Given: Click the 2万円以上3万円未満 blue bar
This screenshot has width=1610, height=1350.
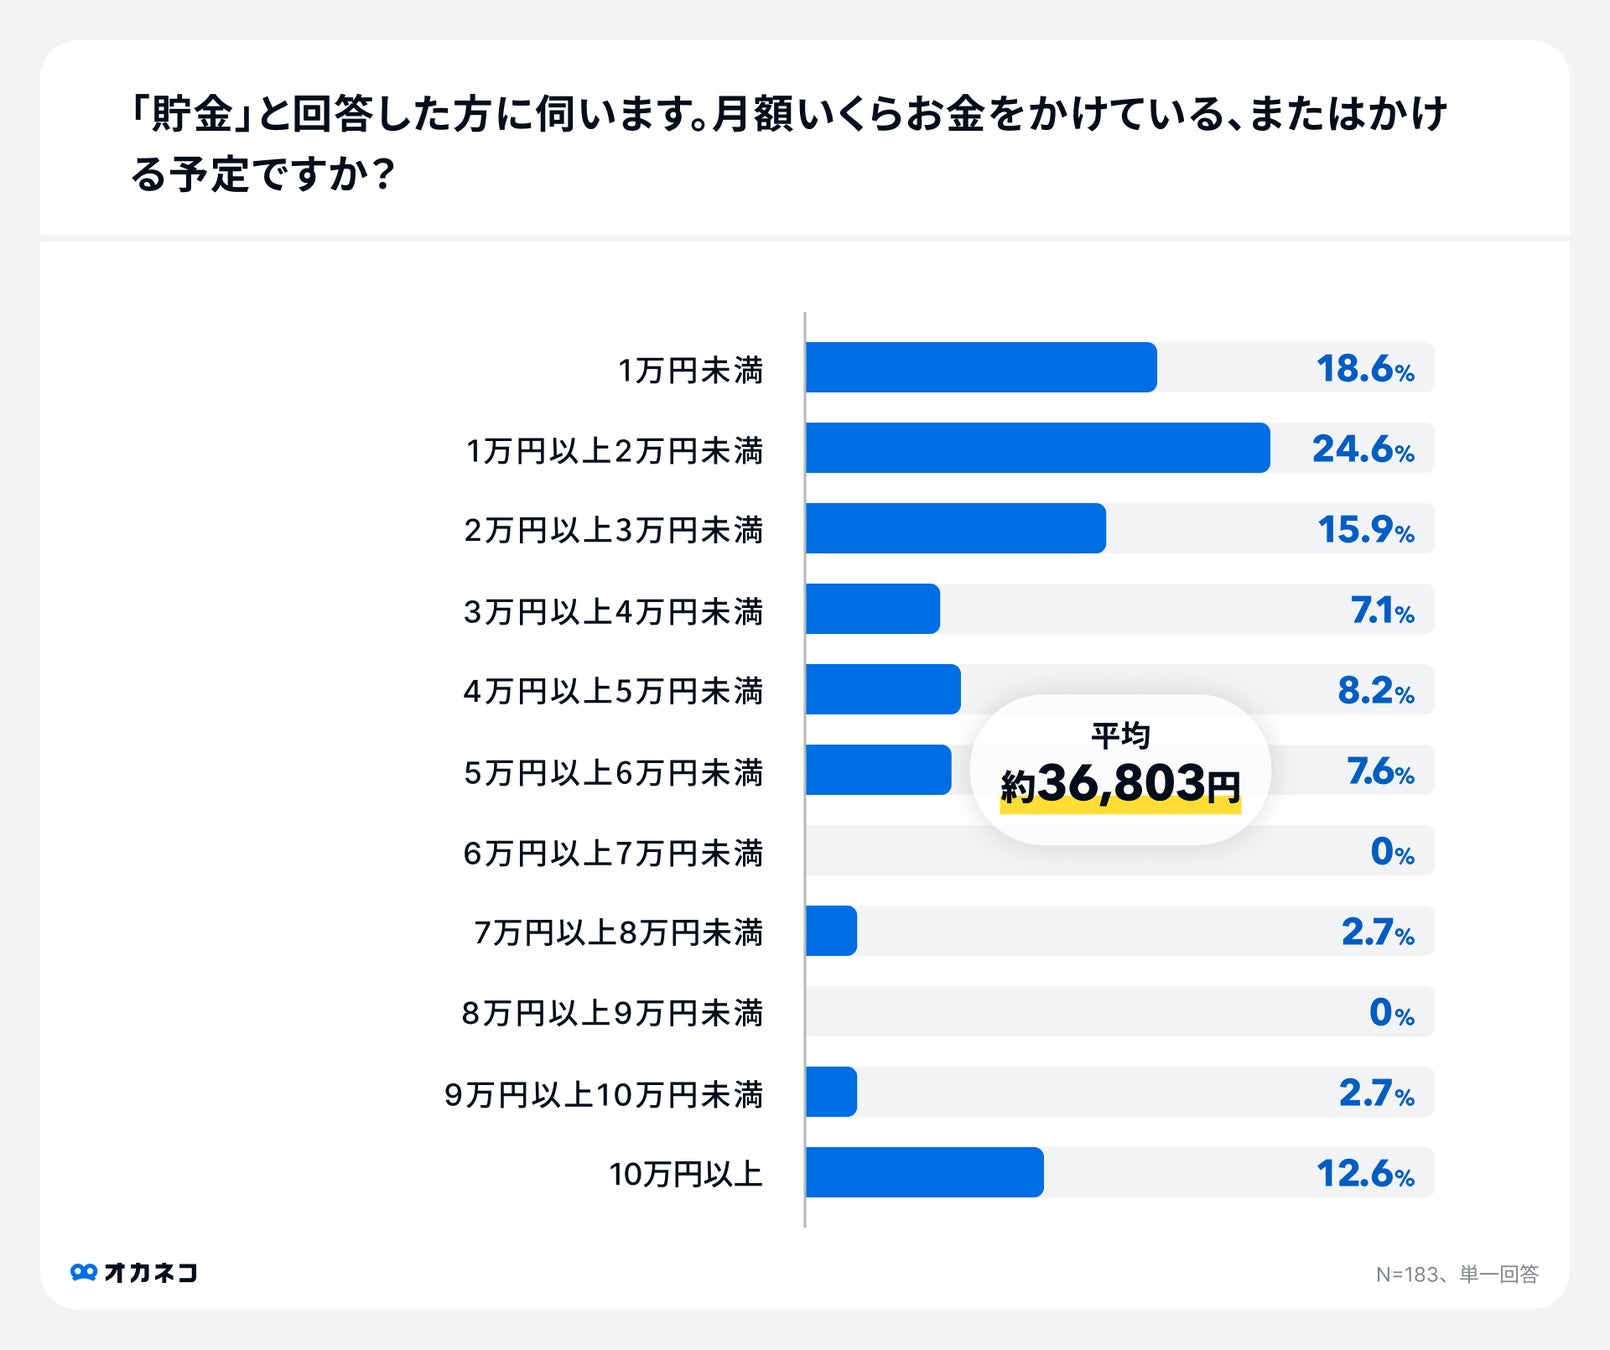Looking at the screenshot, I should pyautogui.click(x=955, y=529).
